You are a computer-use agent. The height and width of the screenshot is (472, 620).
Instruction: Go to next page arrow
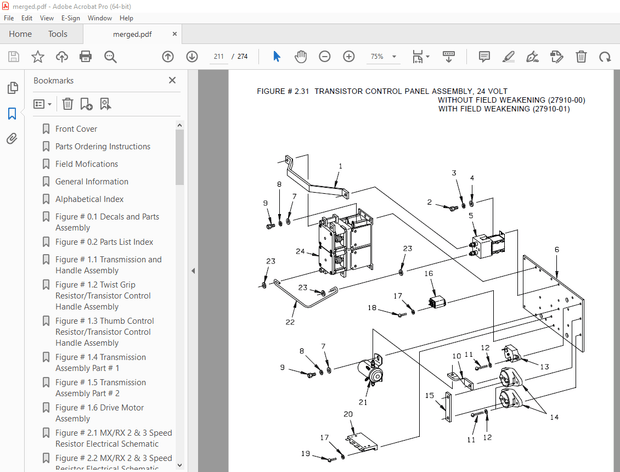click(192, 57)
